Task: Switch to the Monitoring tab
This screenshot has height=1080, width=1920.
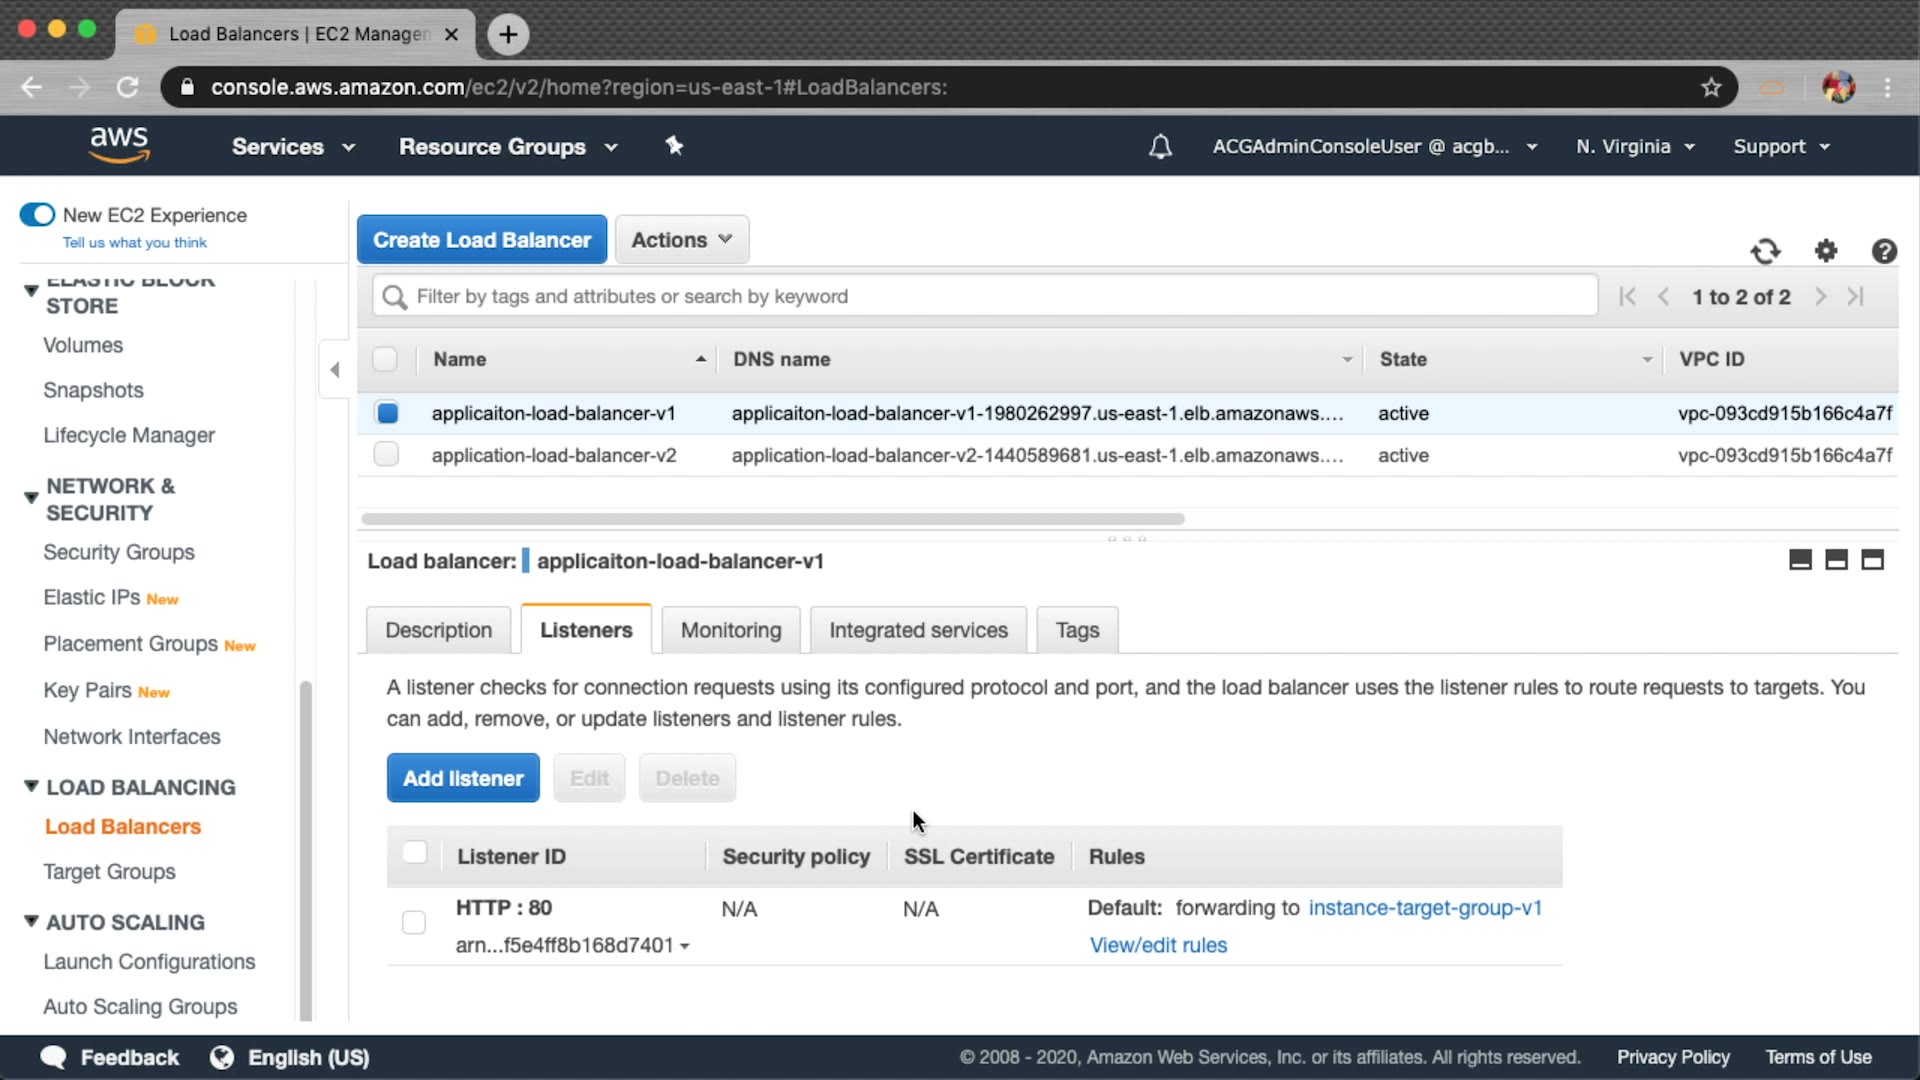Action: coord(731,630)
